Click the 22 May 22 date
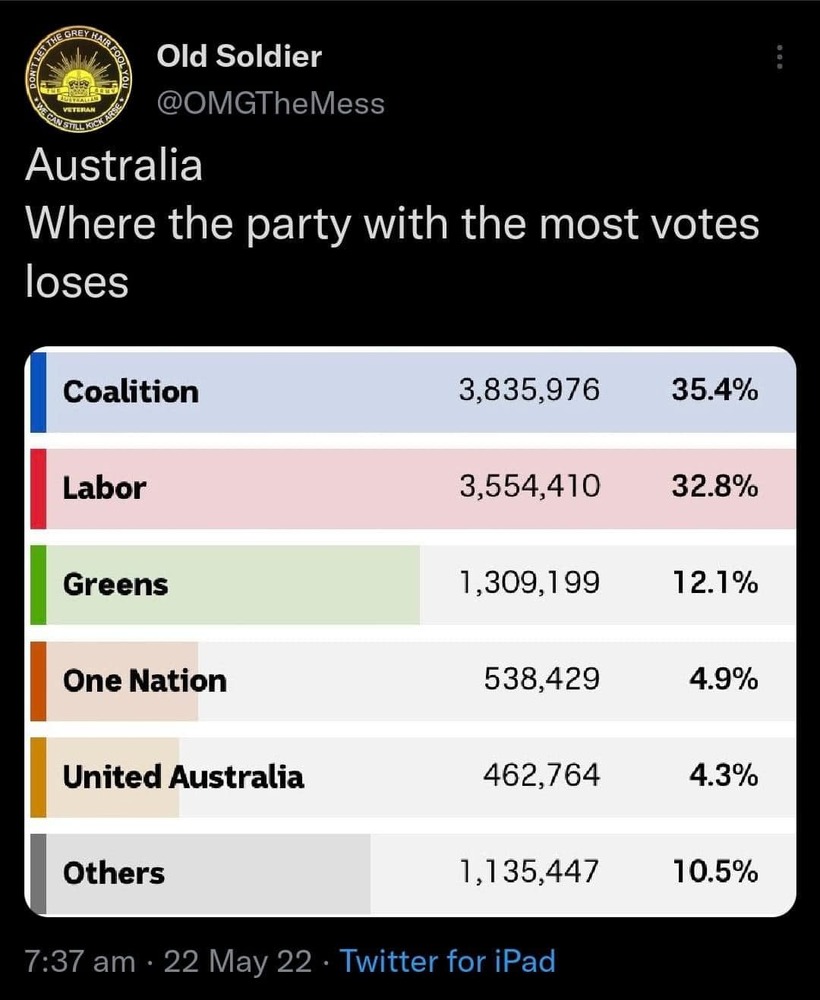The image size is (820, 1000). (x=237, y=962)
